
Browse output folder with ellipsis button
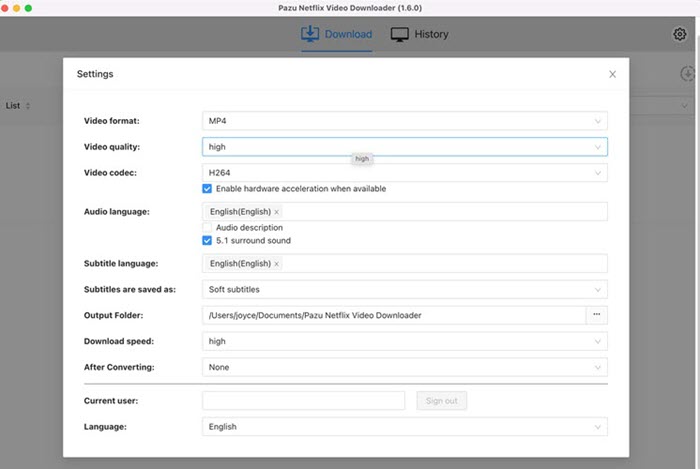click(597, 315)
